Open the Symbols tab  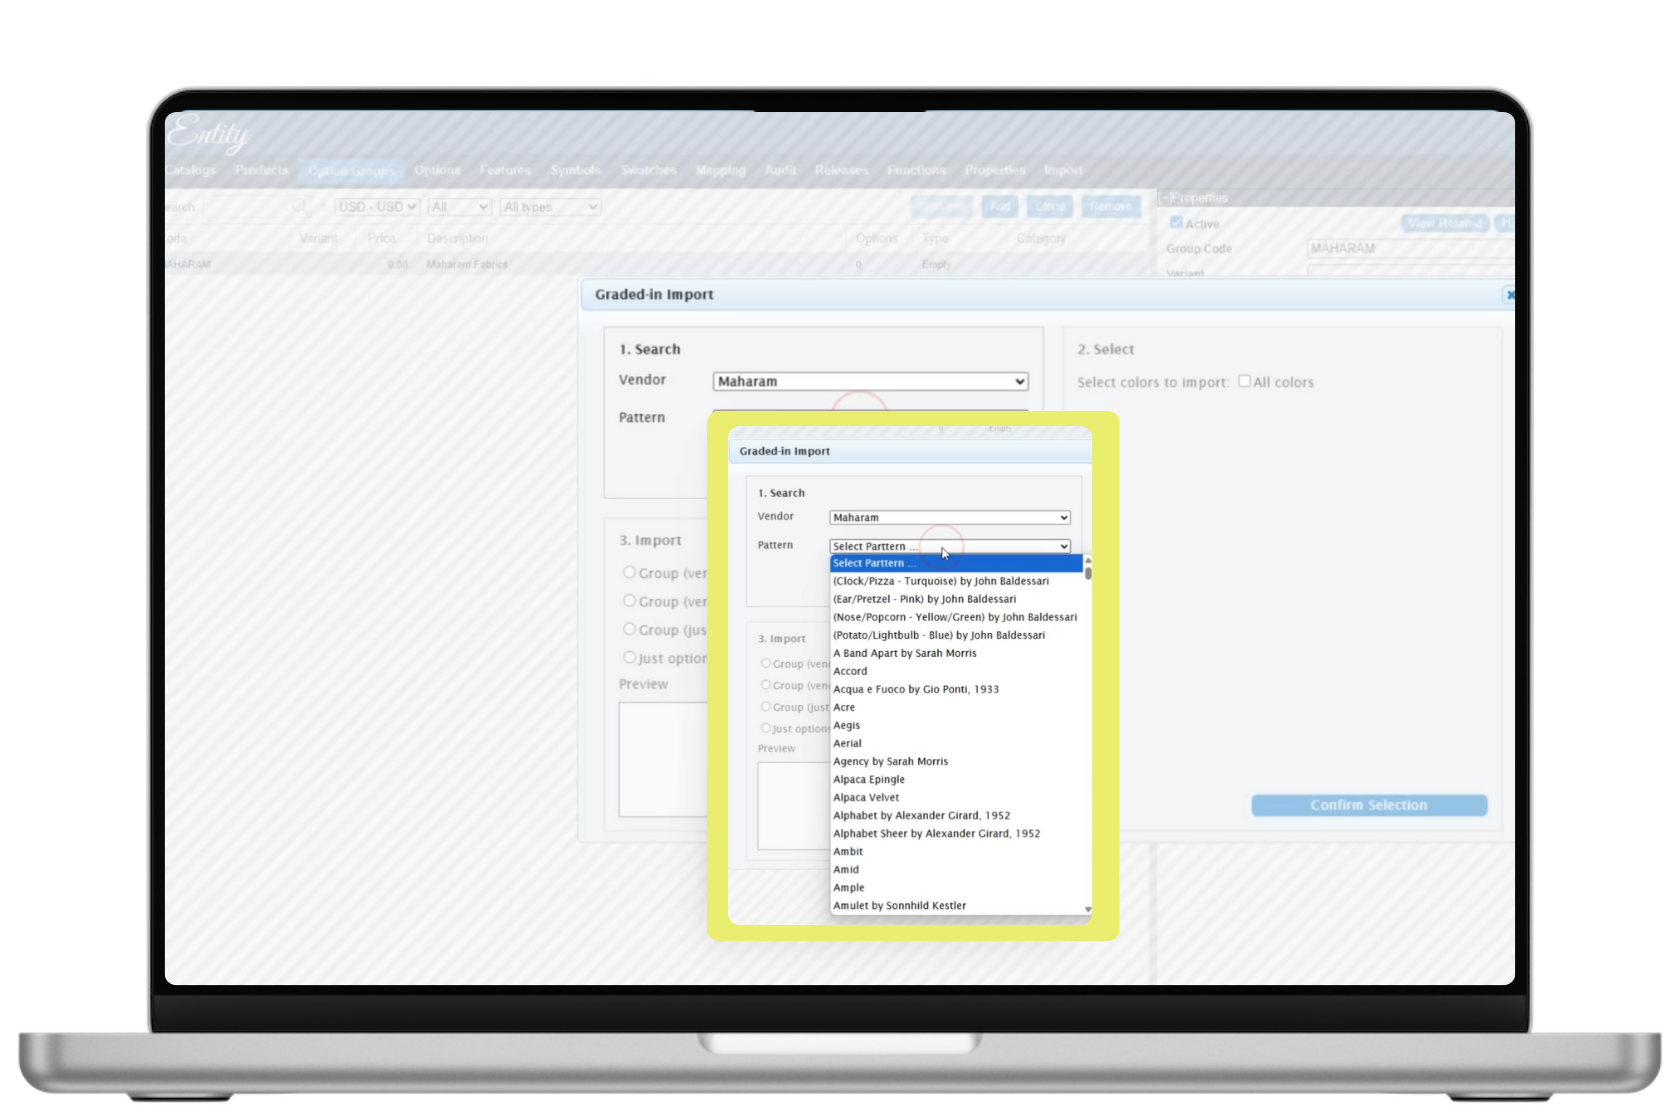[x=576, y=170]
